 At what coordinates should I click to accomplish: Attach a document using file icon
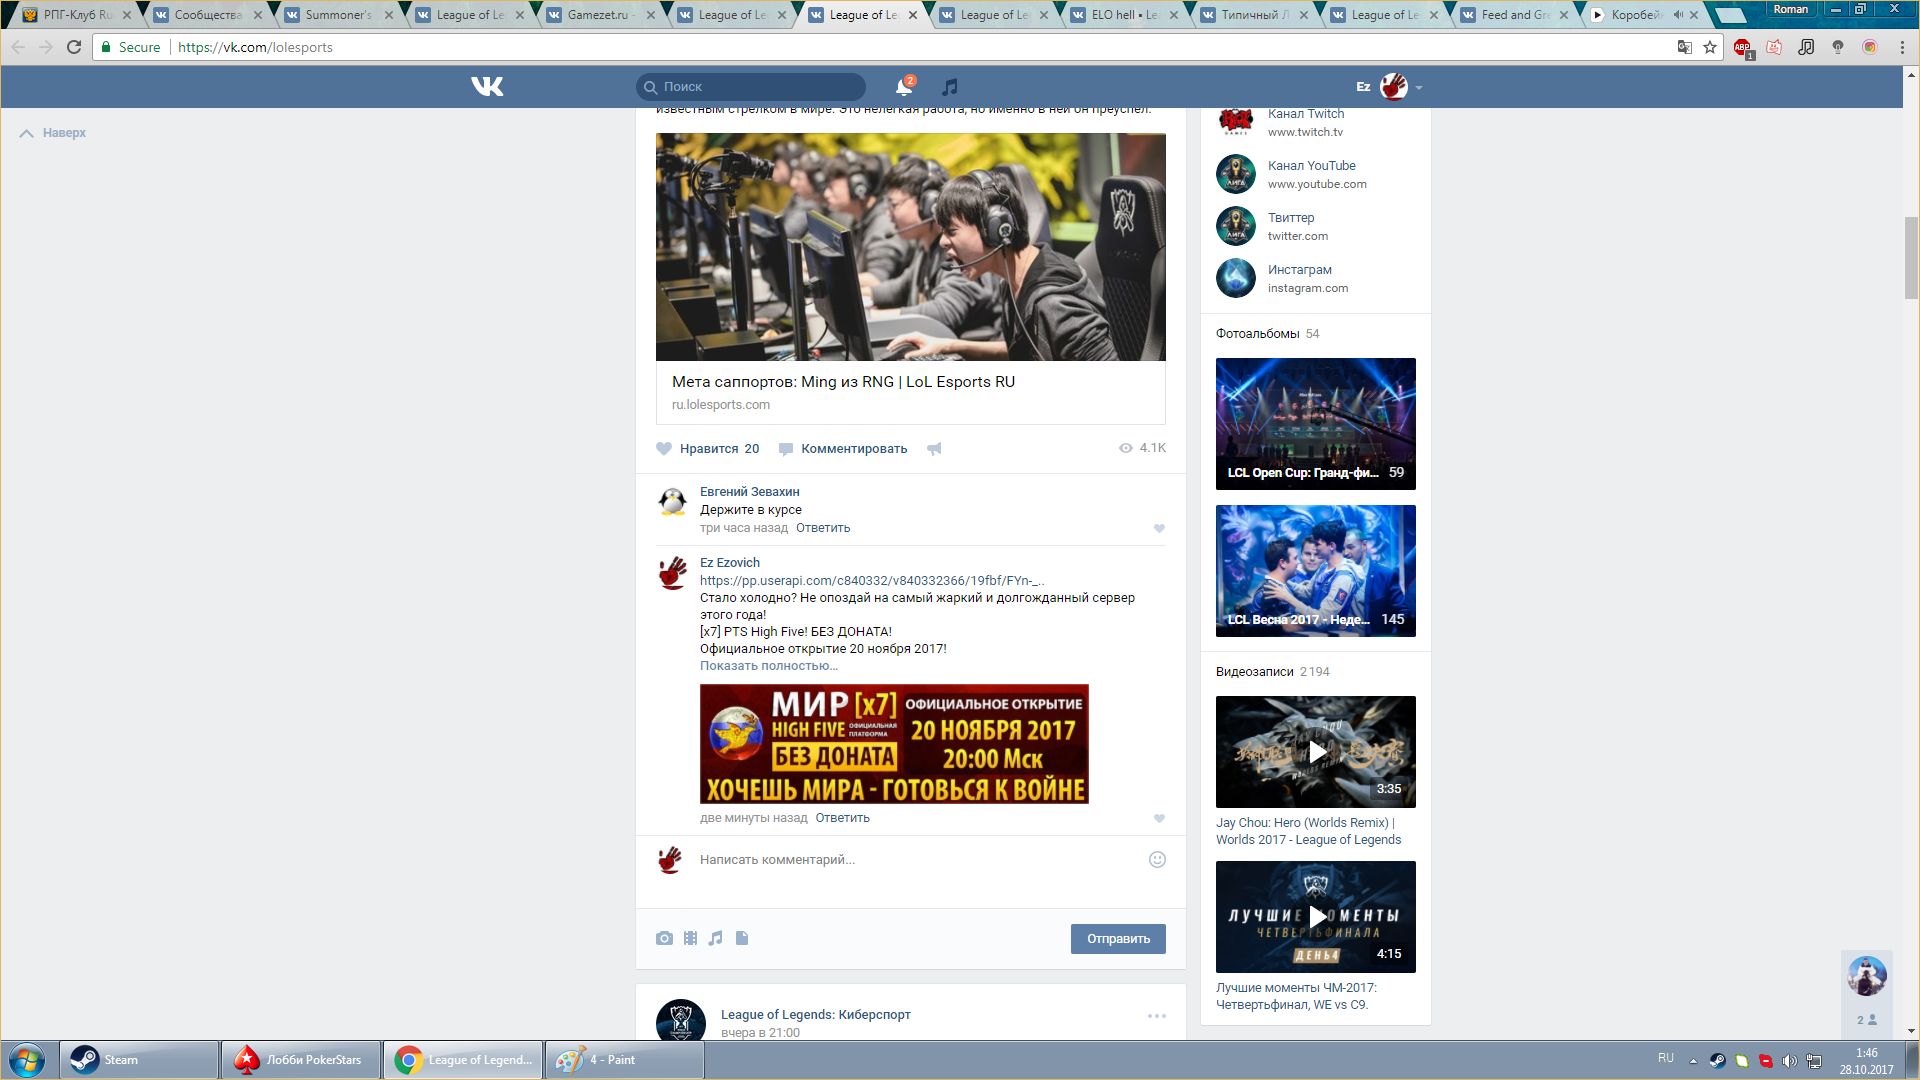(x=742, y=938)
